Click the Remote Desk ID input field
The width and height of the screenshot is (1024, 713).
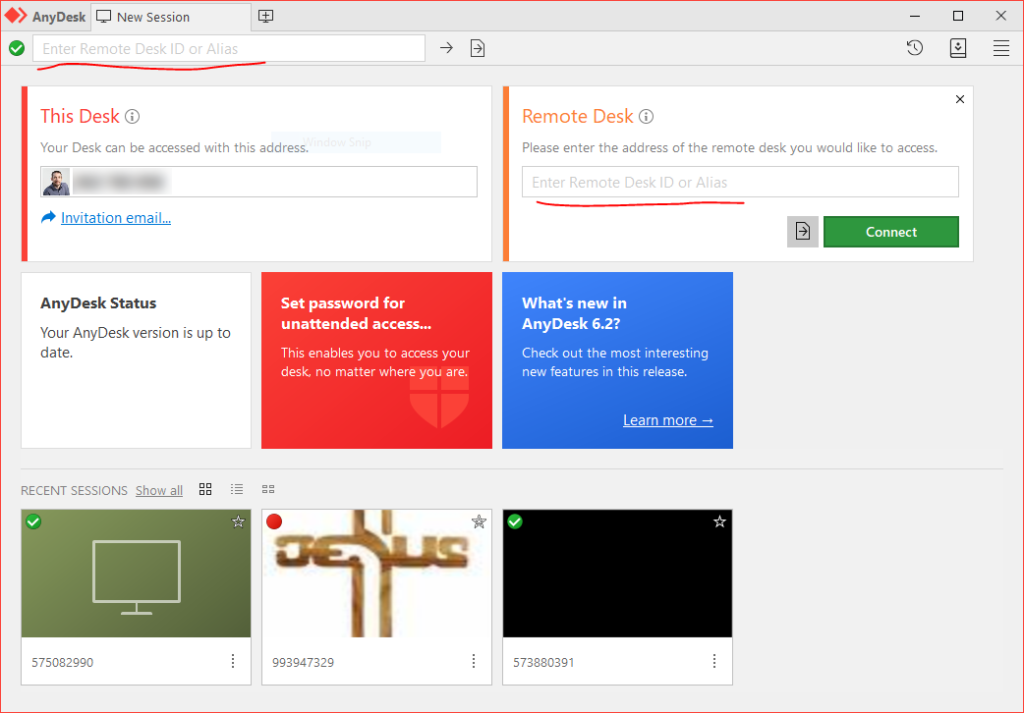pyautogui.click(x=740, y=182)
